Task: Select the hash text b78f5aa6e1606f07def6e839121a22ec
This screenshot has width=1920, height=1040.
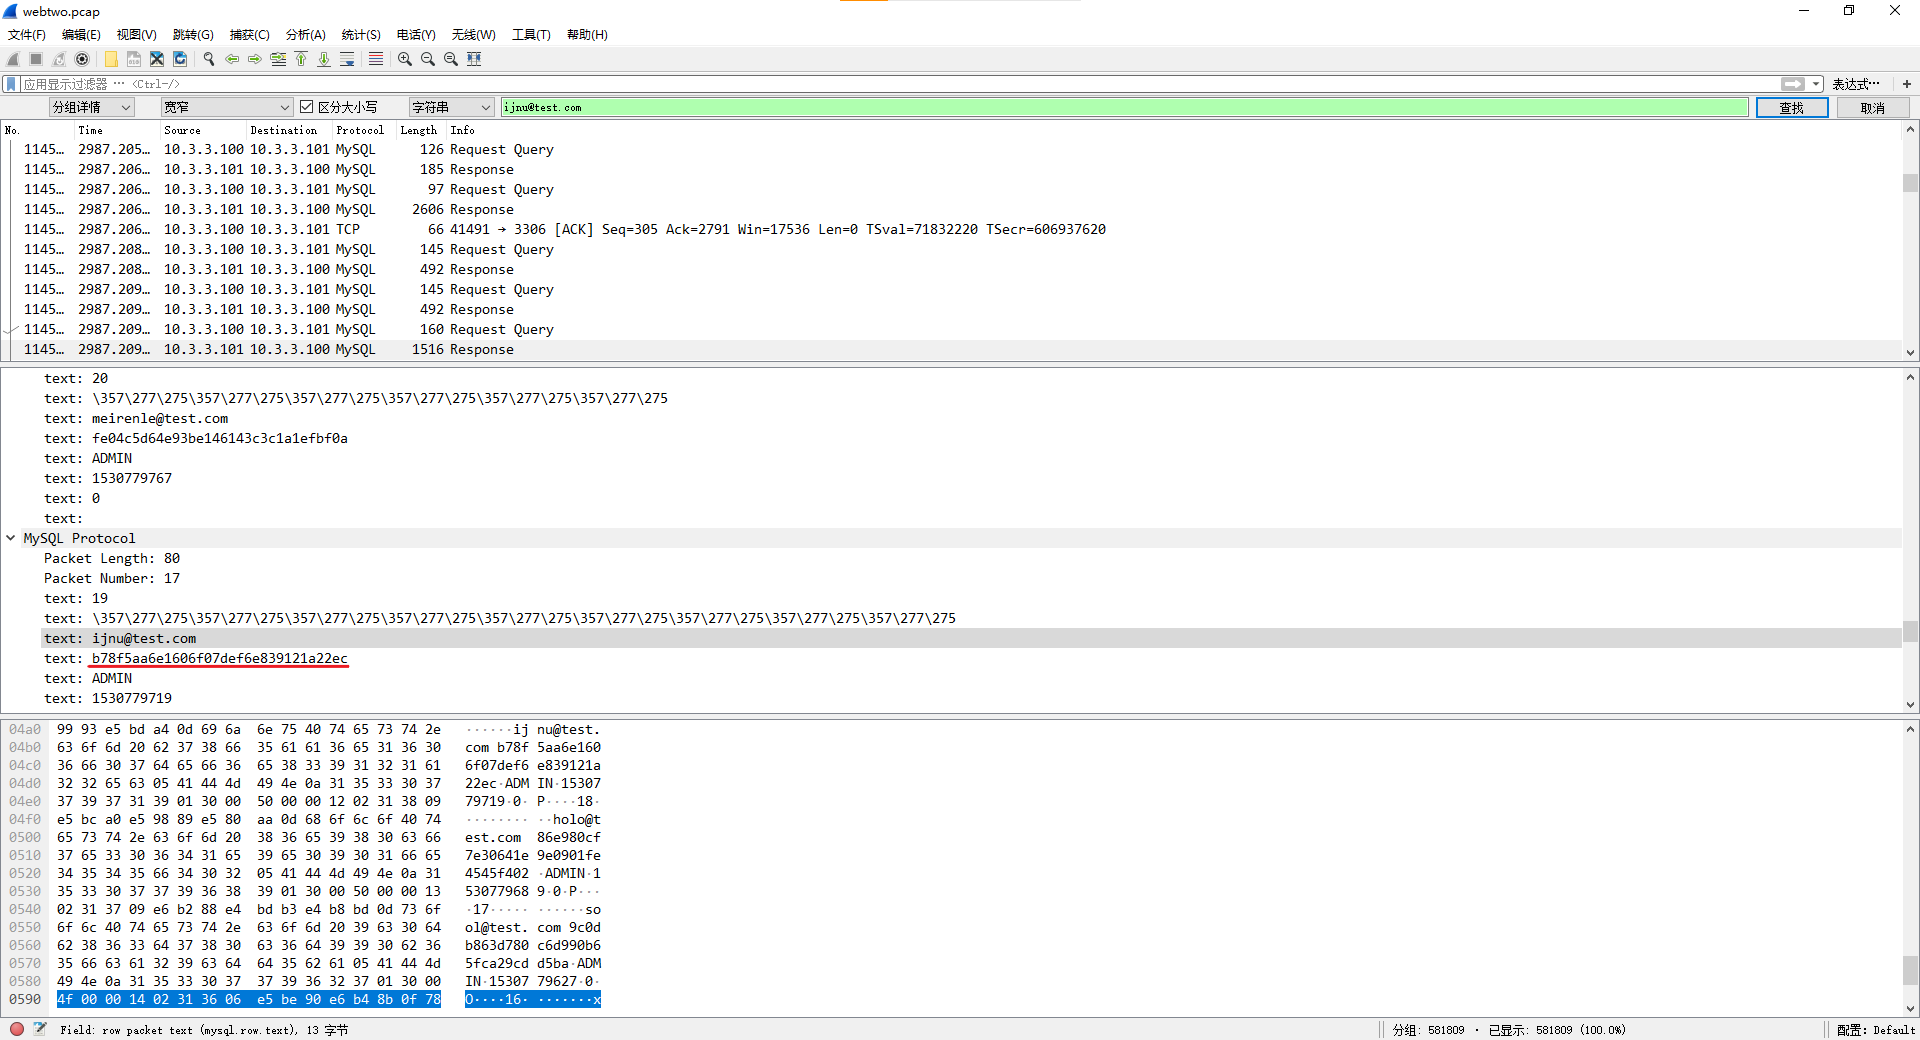Action: coord(220,658)
